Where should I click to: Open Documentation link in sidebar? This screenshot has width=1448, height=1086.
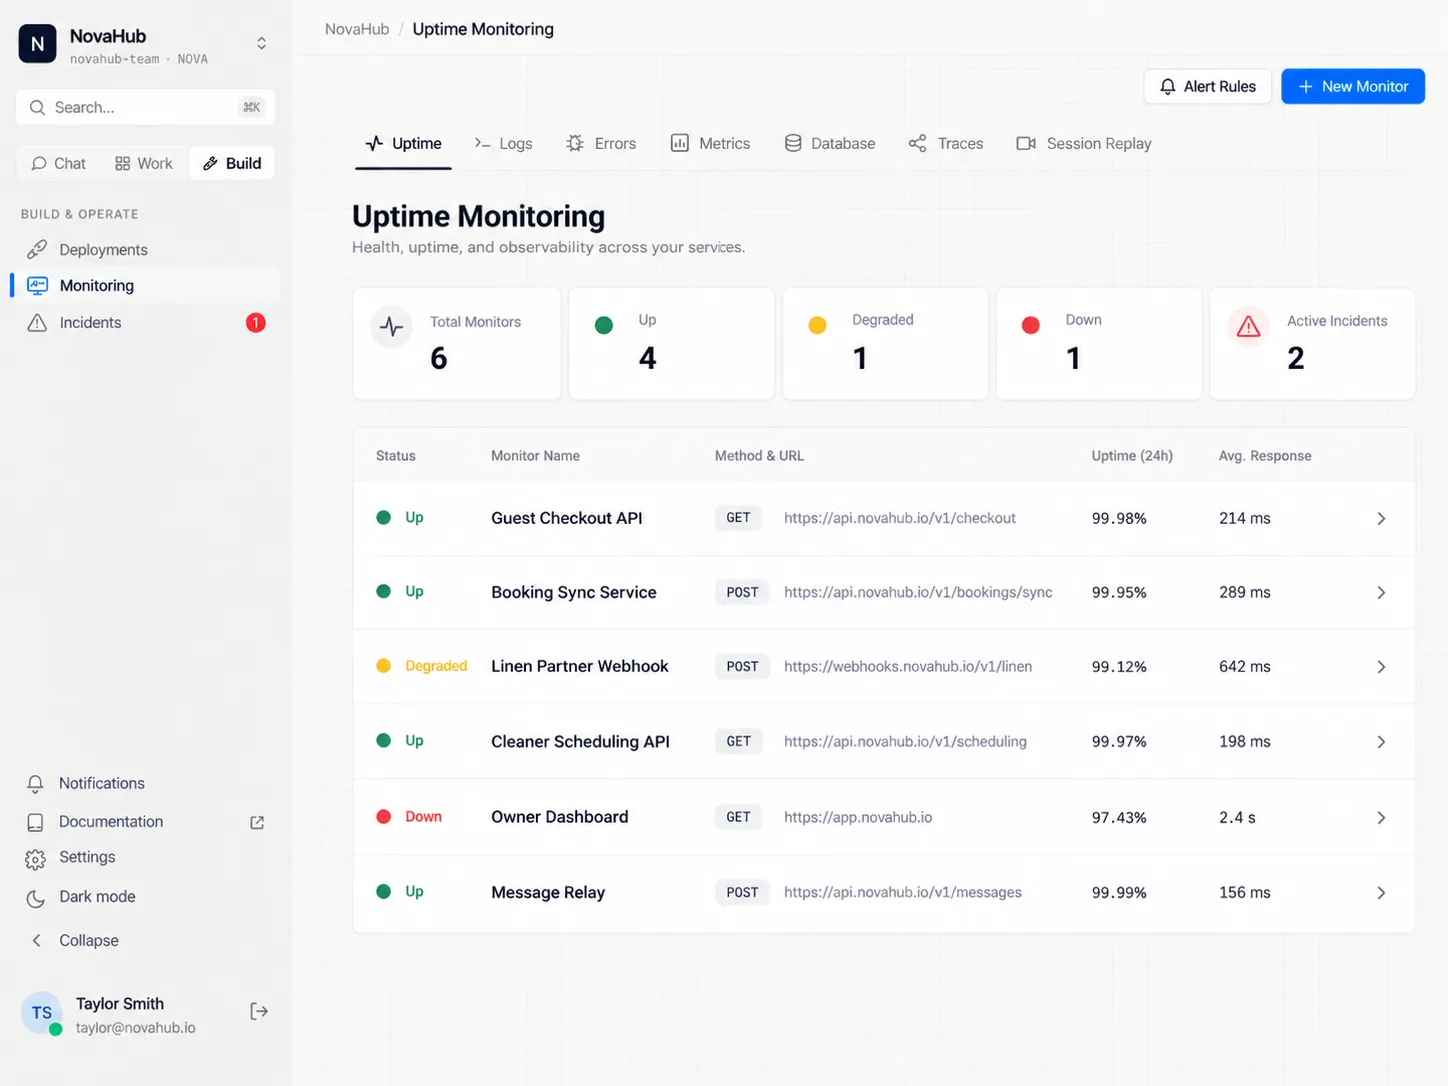click(x=111, y=821)
